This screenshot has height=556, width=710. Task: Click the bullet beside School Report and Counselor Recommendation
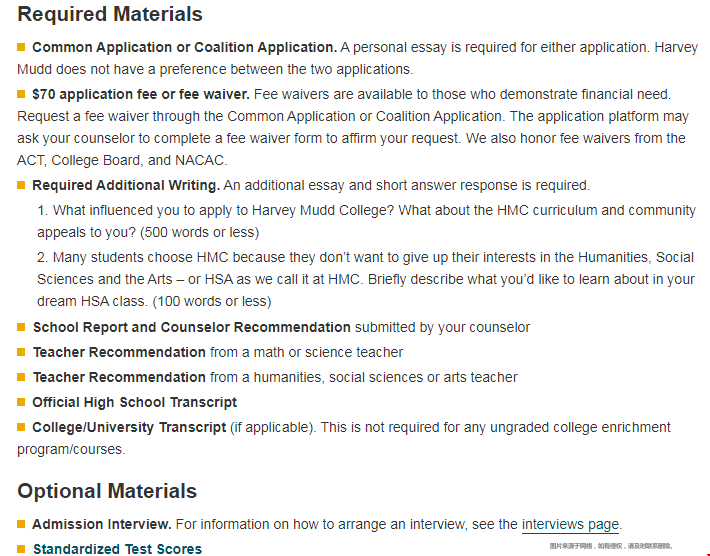coord(21,327)
